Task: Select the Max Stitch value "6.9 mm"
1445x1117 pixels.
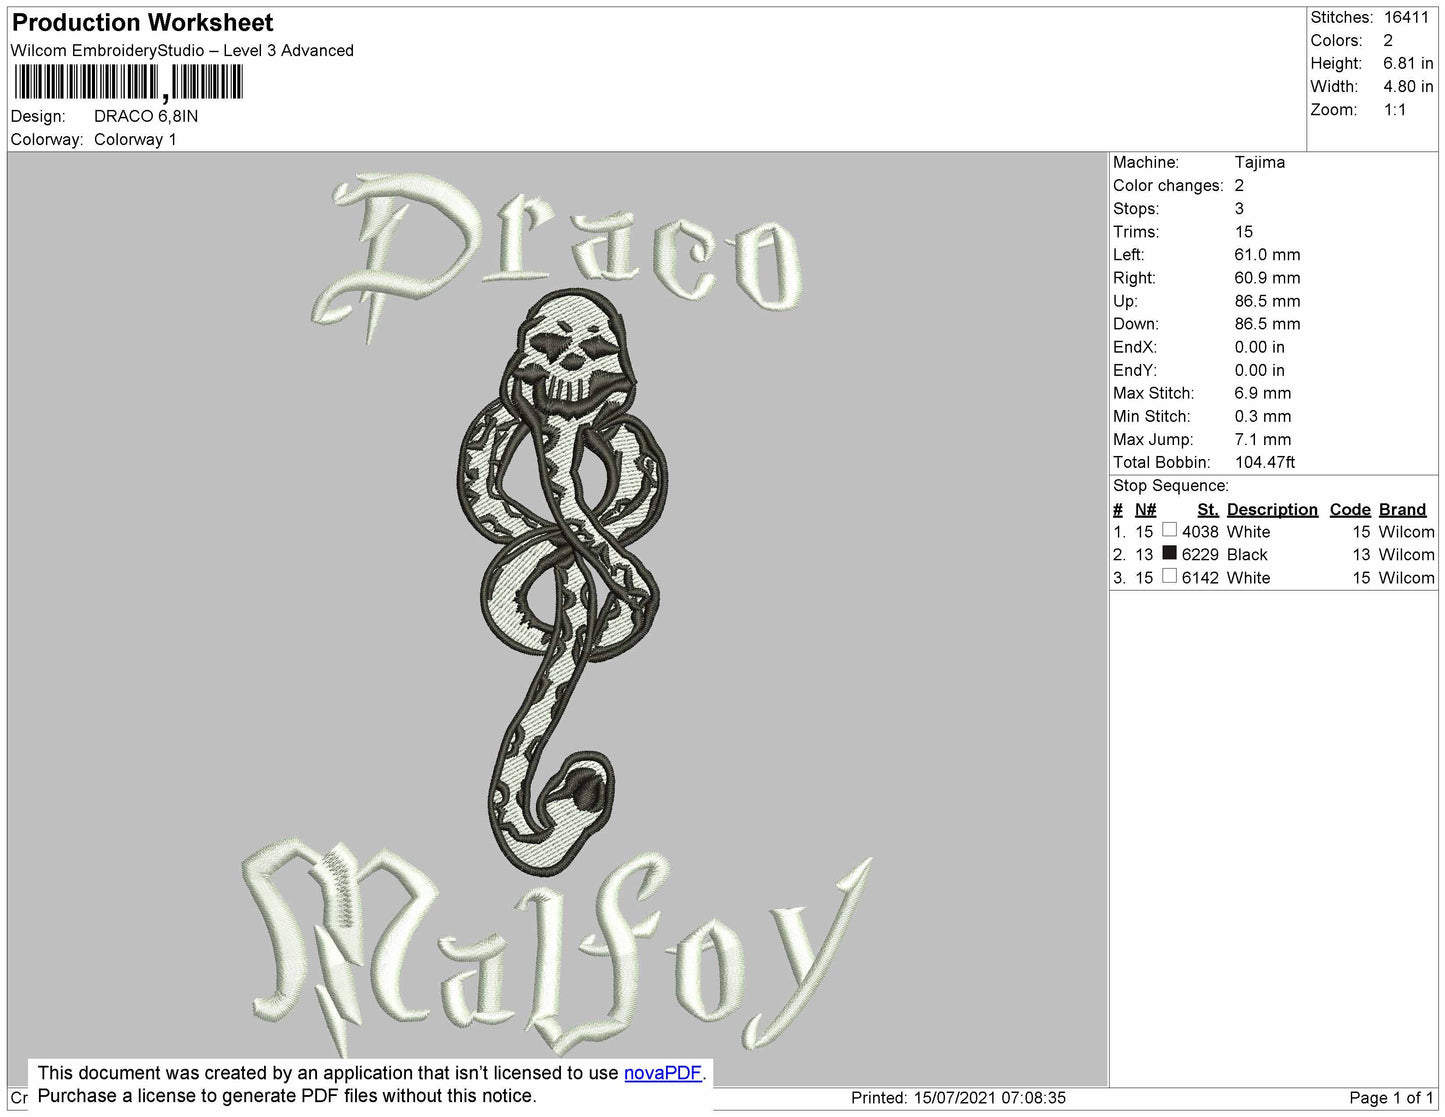Action: click(1263, 393)
